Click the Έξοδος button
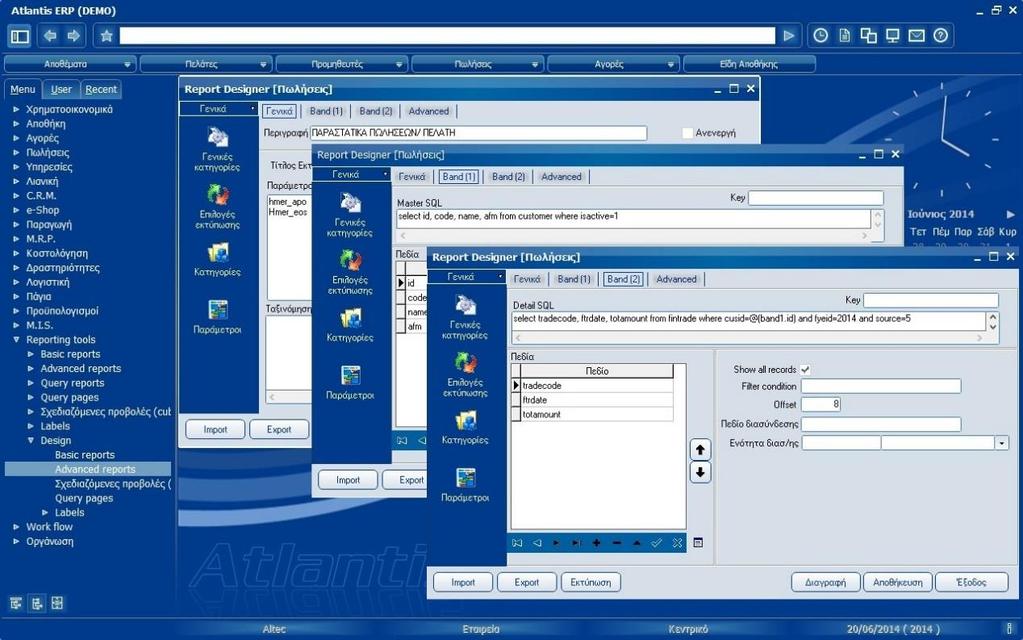Viewport: 1023px width, 640px height. click(971, 582)
